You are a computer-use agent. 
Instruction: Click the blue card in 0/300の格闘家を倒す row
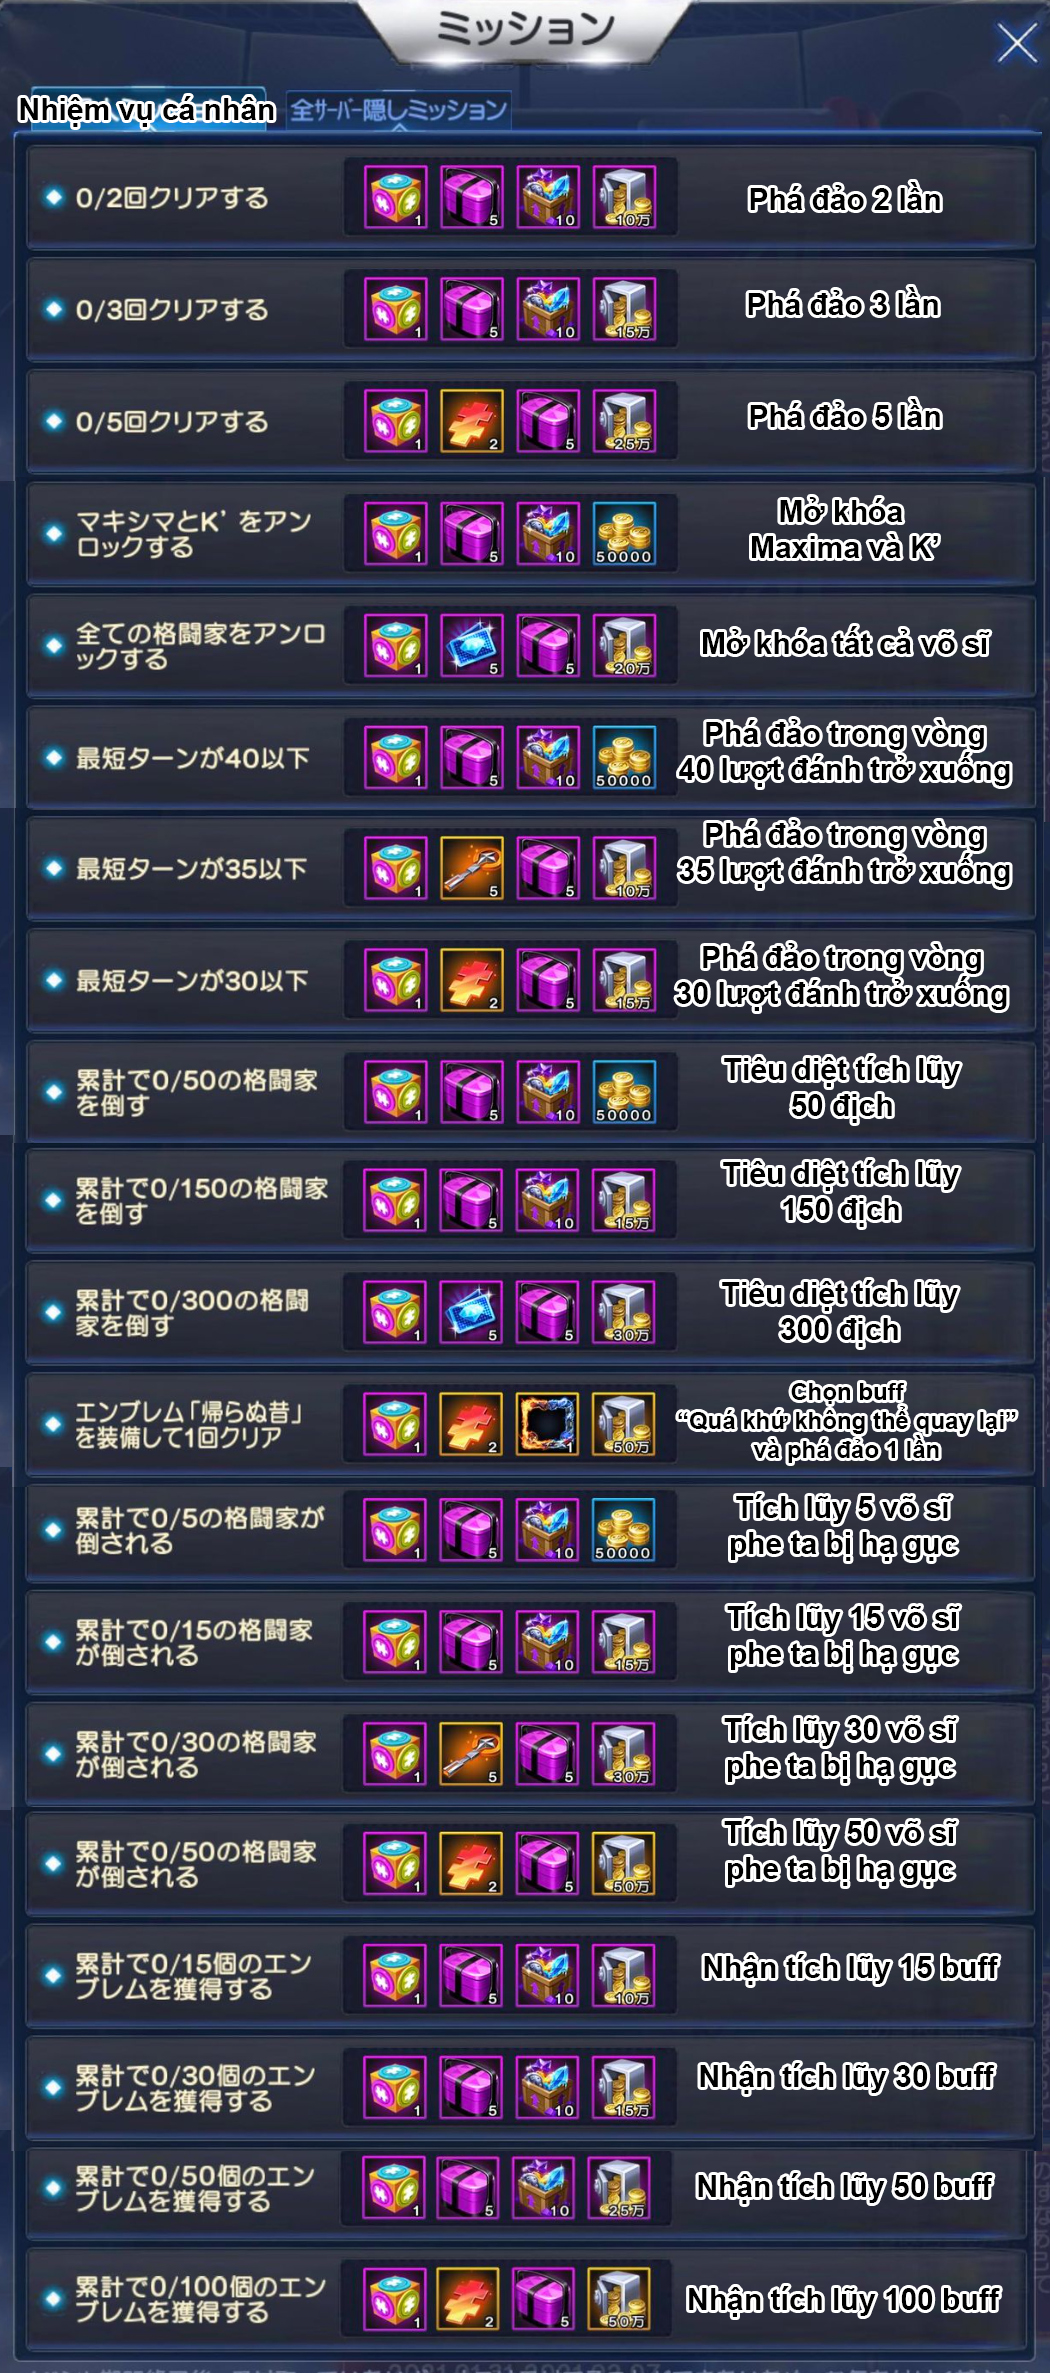471,1312
